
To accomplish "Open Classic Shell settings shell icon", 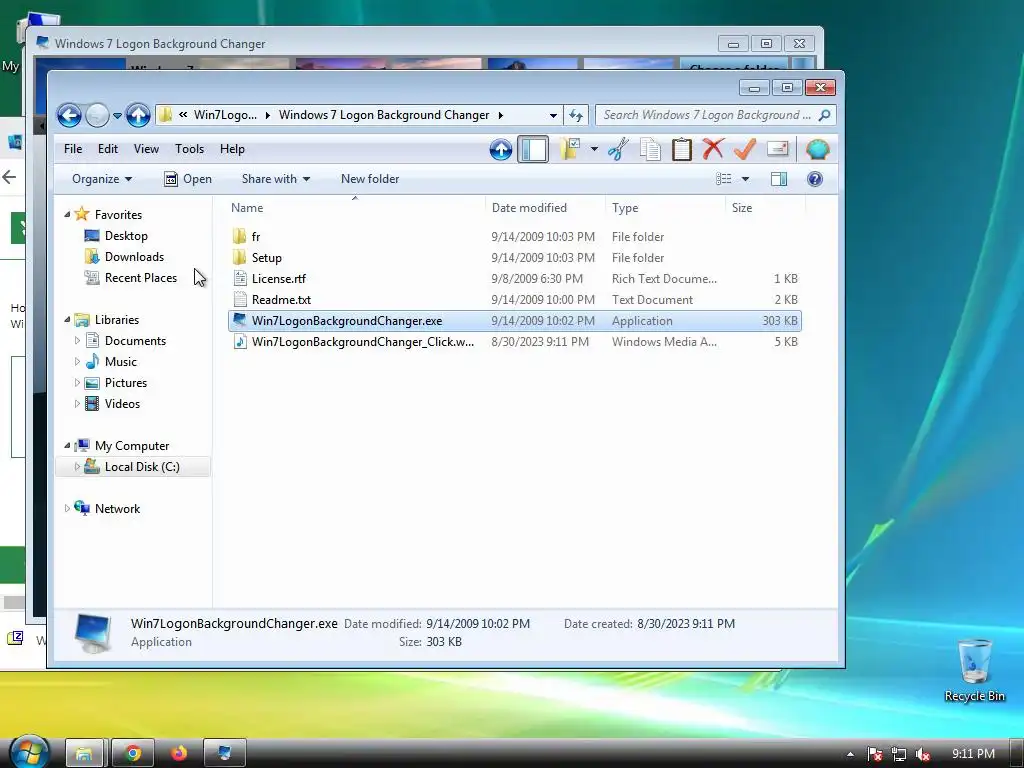I will (818, 150).
